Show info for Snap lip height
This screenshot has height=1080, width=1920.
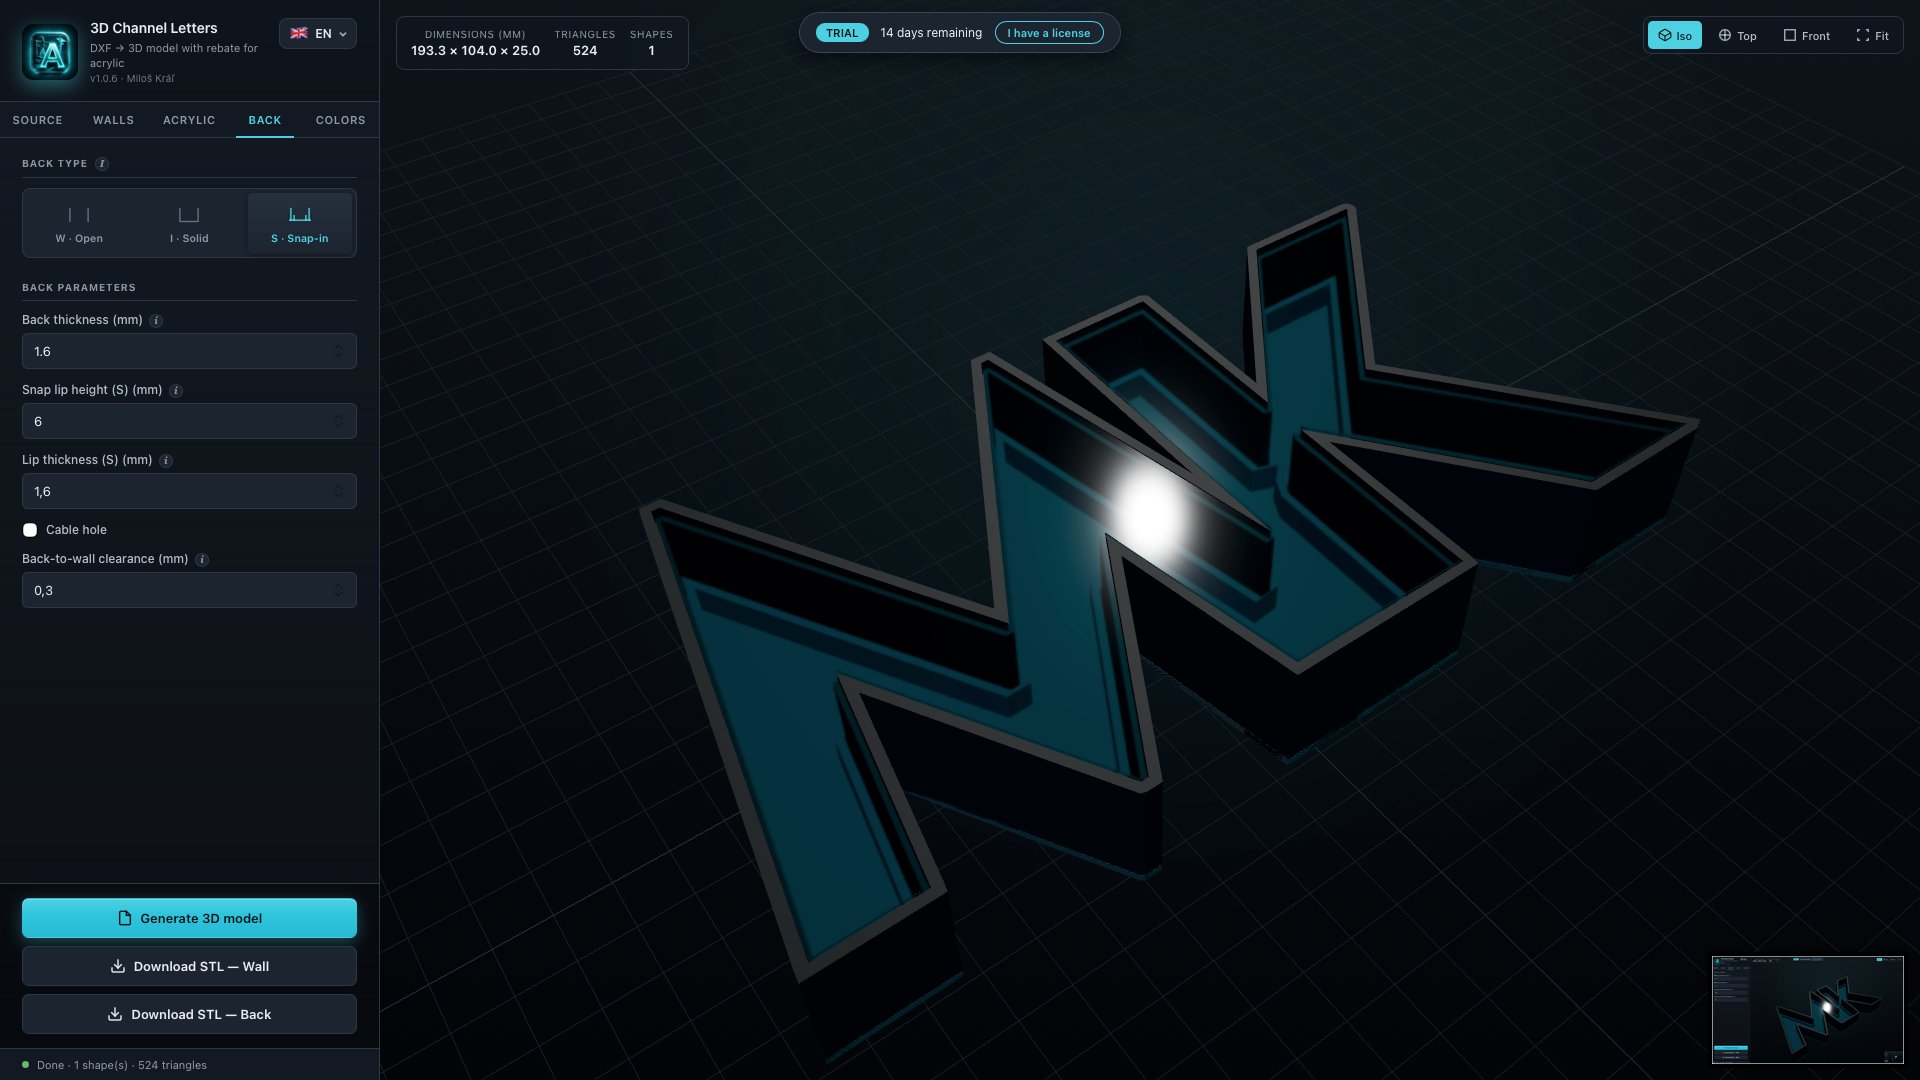[x=176, y=391]
